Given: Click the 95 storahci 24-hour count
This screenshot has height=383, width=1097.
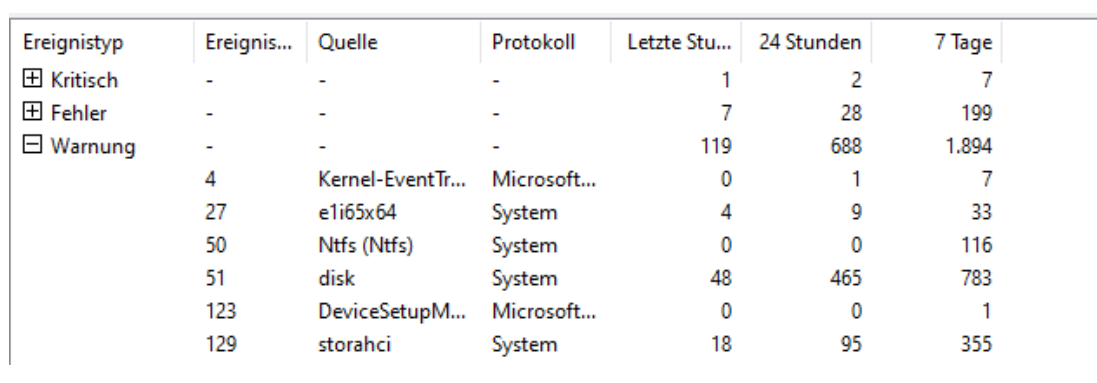Looking at the screenshot, I should [x=851, y=344].
